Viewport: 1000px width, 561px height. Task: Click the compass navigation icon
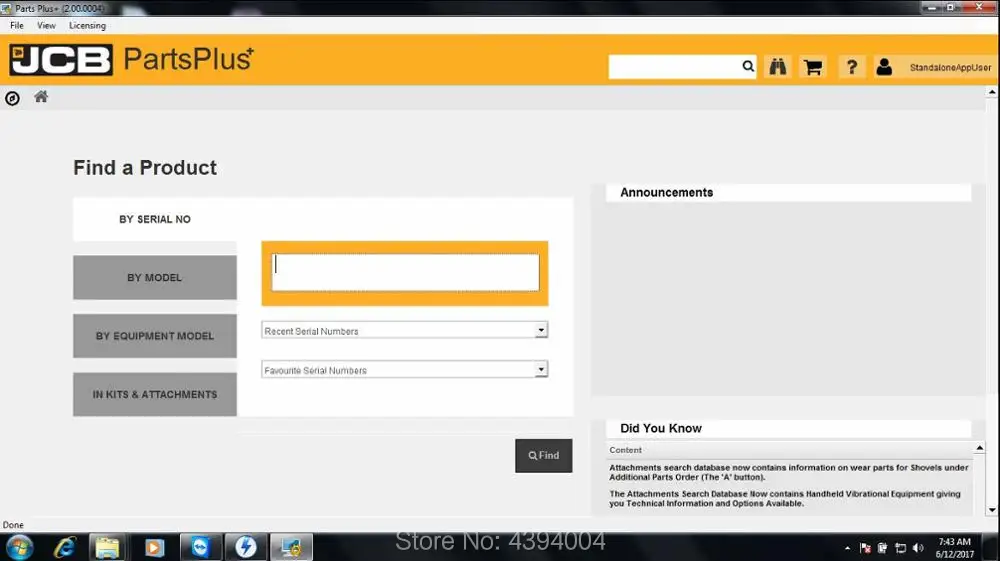pyautogui.click(x=12, y=98)
